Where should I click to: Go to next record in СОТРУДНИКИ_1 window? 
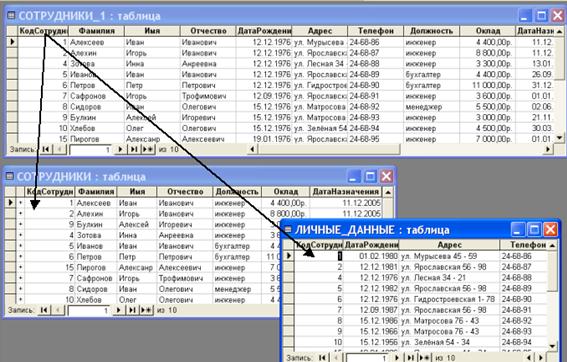pyautogui.click(x=120, y=149)
